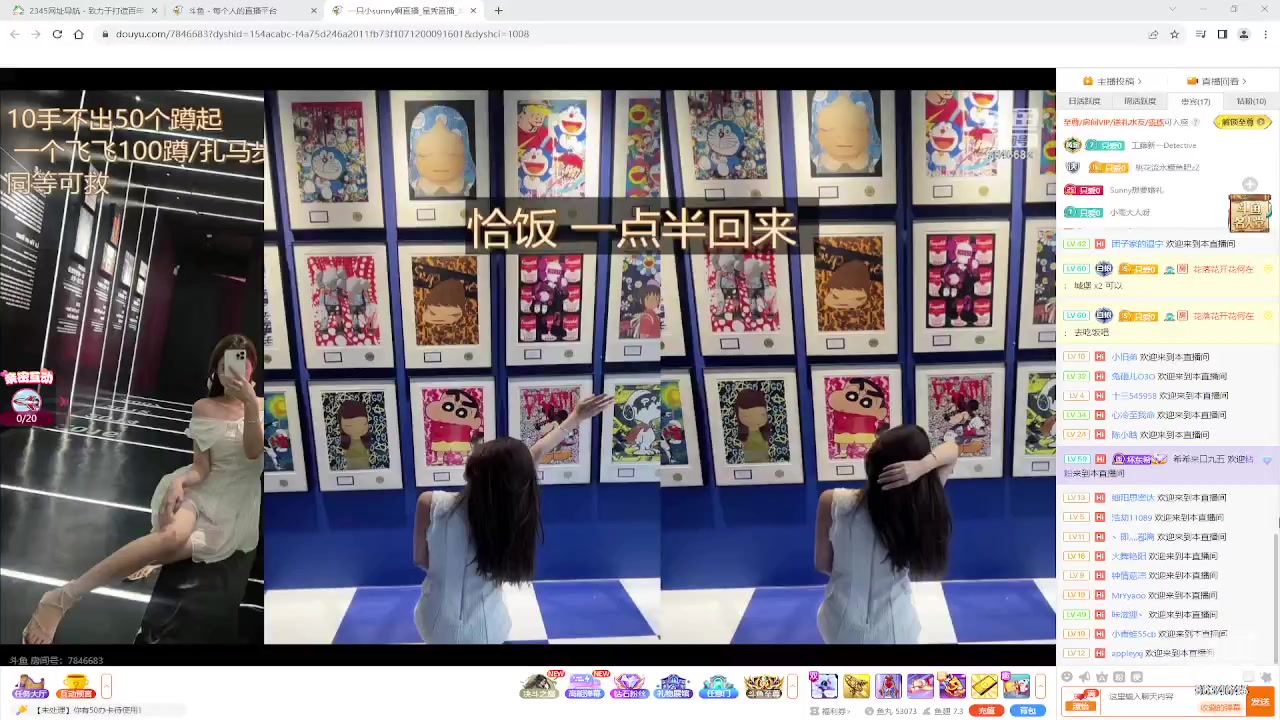The width and height of the screenshot is (1280, 720).
Task: Click the username 十三545958 in chat
Action: pyautogui.click(x=1134, y=396)
